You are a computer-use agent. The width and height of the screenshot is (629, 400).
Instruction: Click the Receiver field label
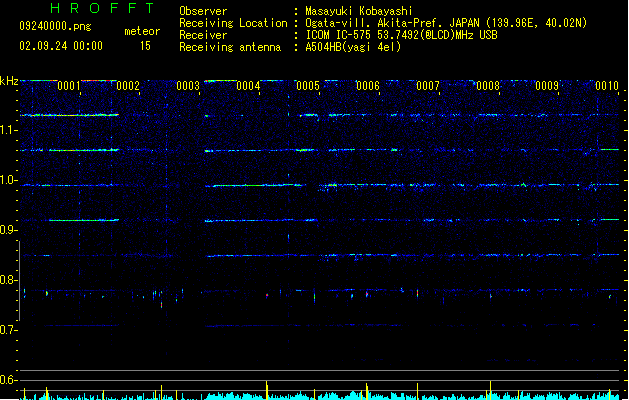click(x=203, y=35)
